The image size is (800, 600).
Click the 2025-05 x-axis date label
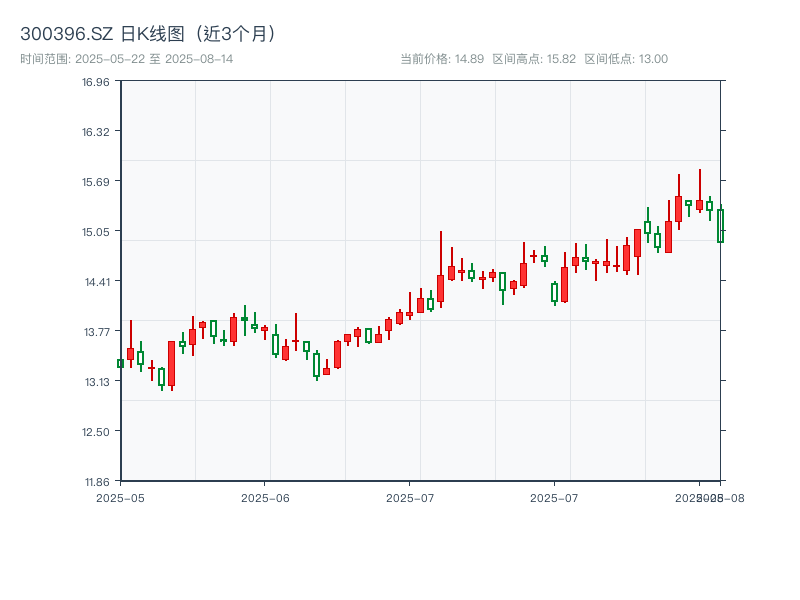pyautogui.click(x=120, y=497)
